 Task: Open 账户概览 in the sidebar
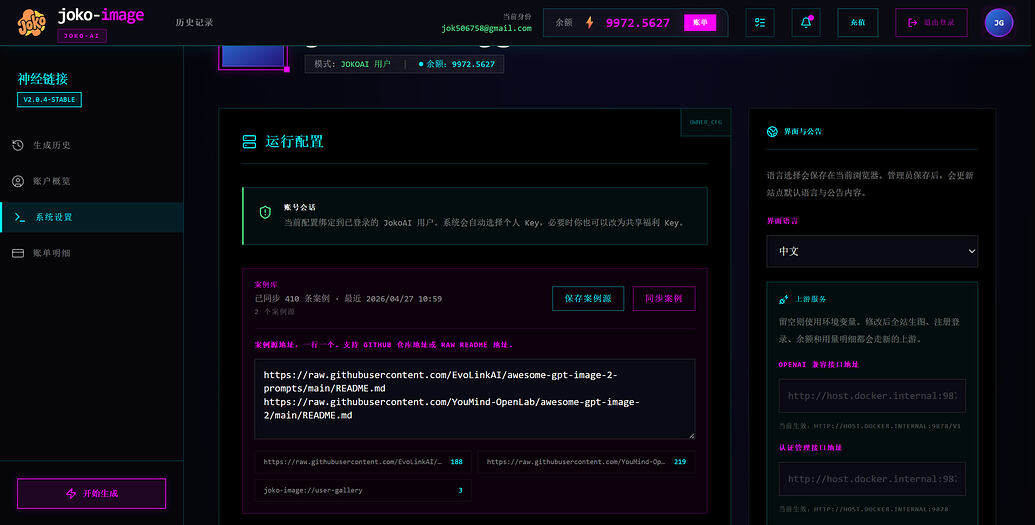92,181
